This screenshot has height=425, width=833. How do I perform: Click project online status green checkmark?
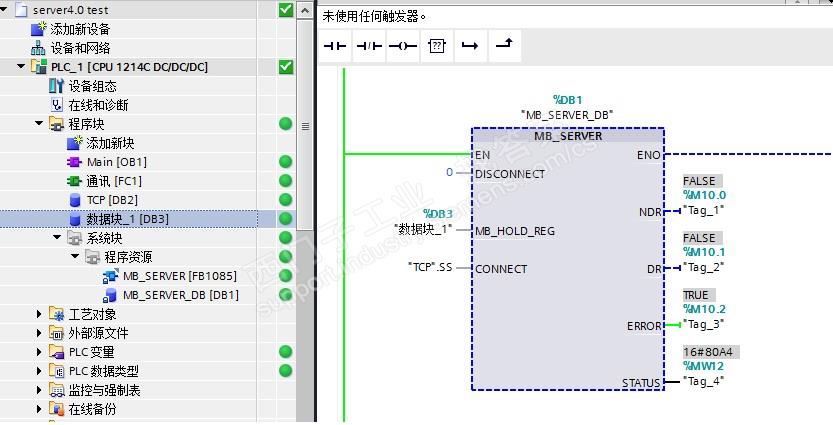(x=286, y=10)
